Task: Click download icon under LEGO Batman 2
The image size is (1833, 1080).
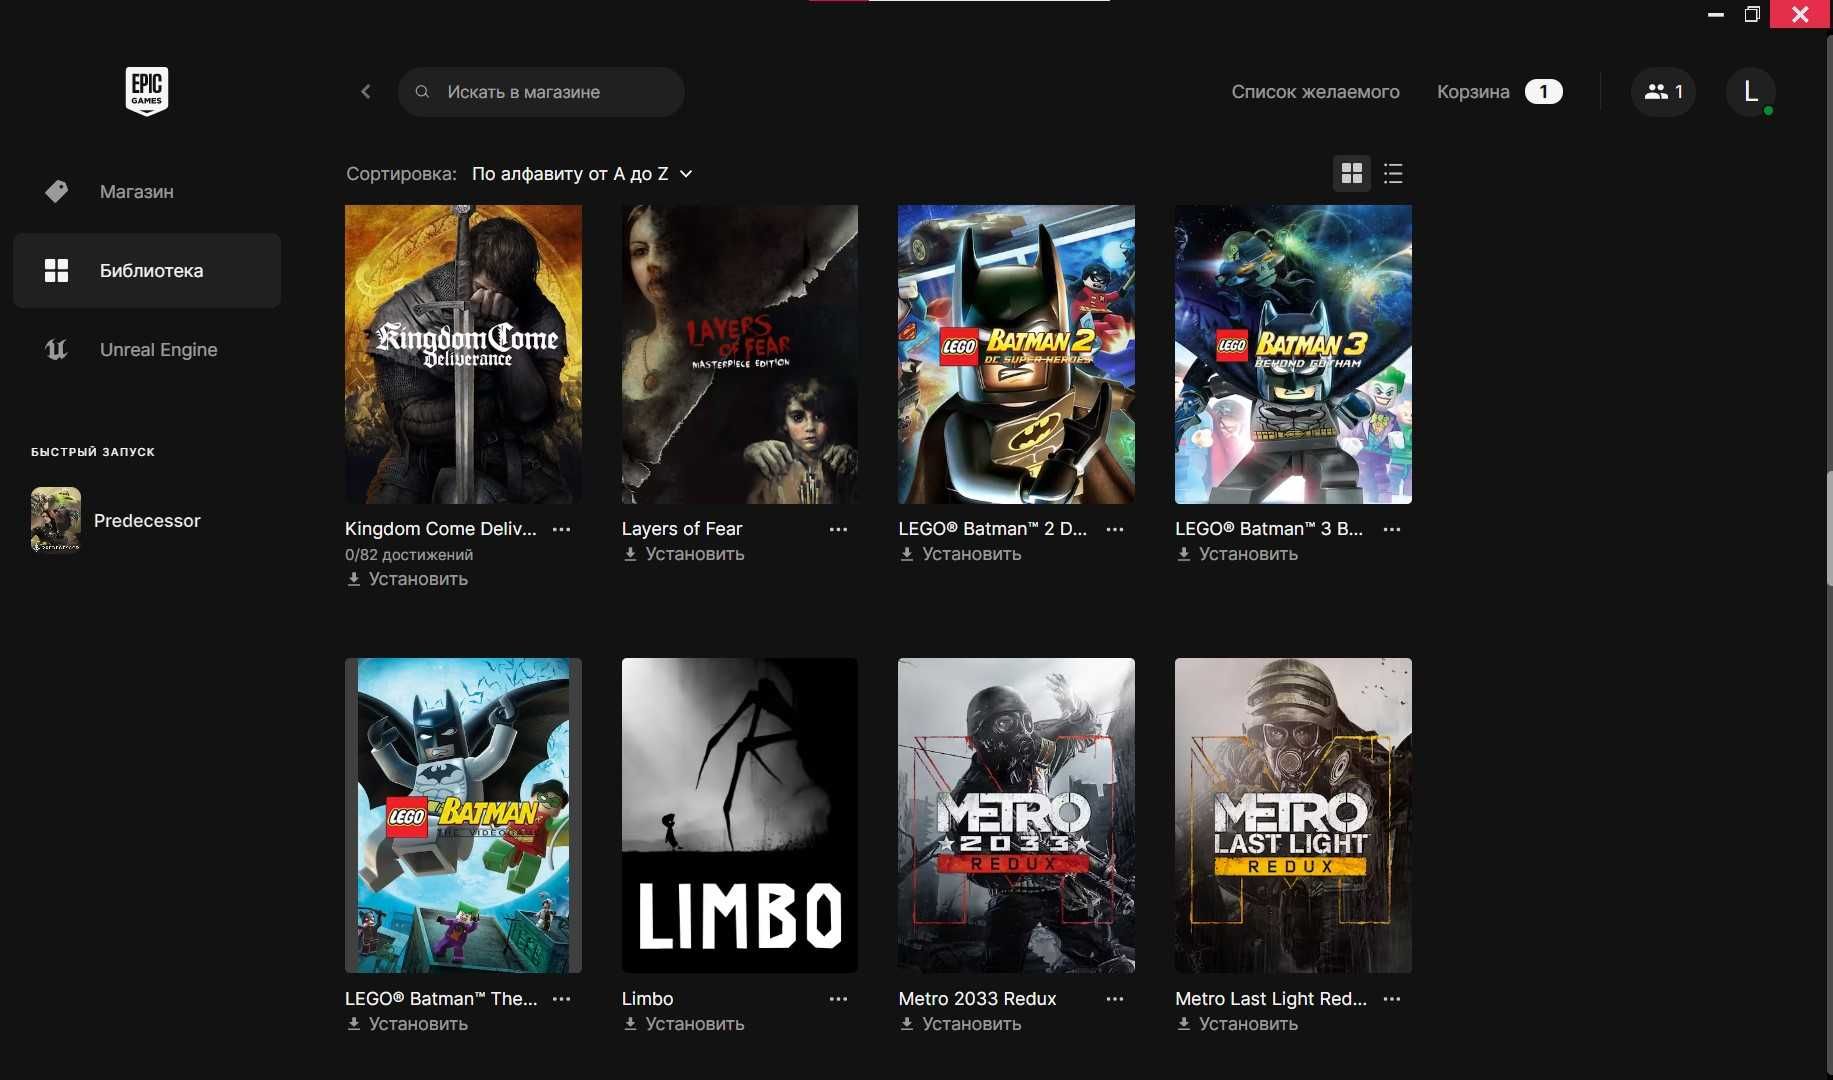Action: point(907,554)
